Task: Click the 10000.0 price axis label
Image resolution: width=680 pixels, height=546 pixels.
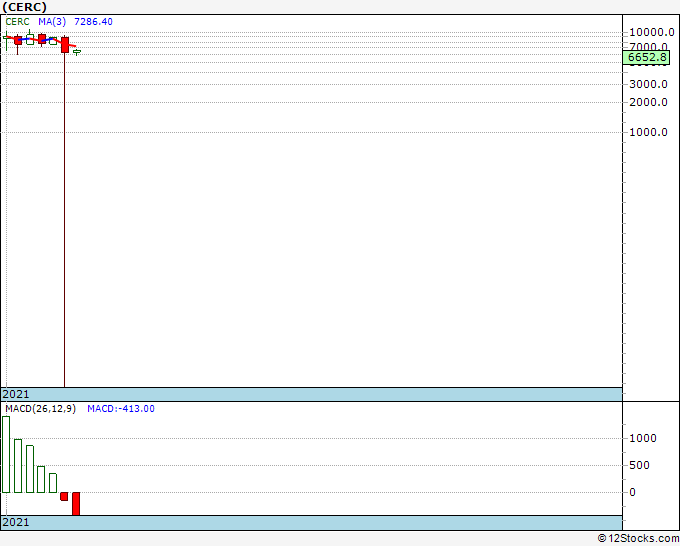Action: tap(652, 32)
